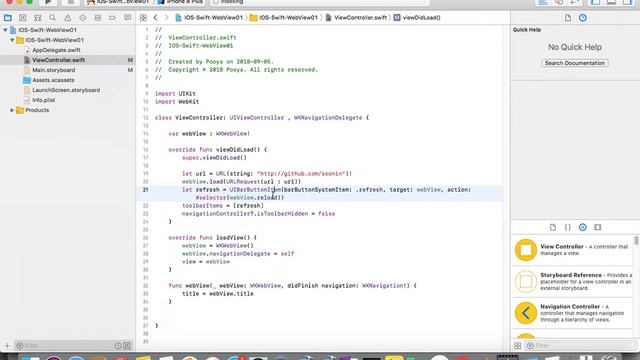Open the Symbol navigator
640x360 pixels.
point(38,18)
